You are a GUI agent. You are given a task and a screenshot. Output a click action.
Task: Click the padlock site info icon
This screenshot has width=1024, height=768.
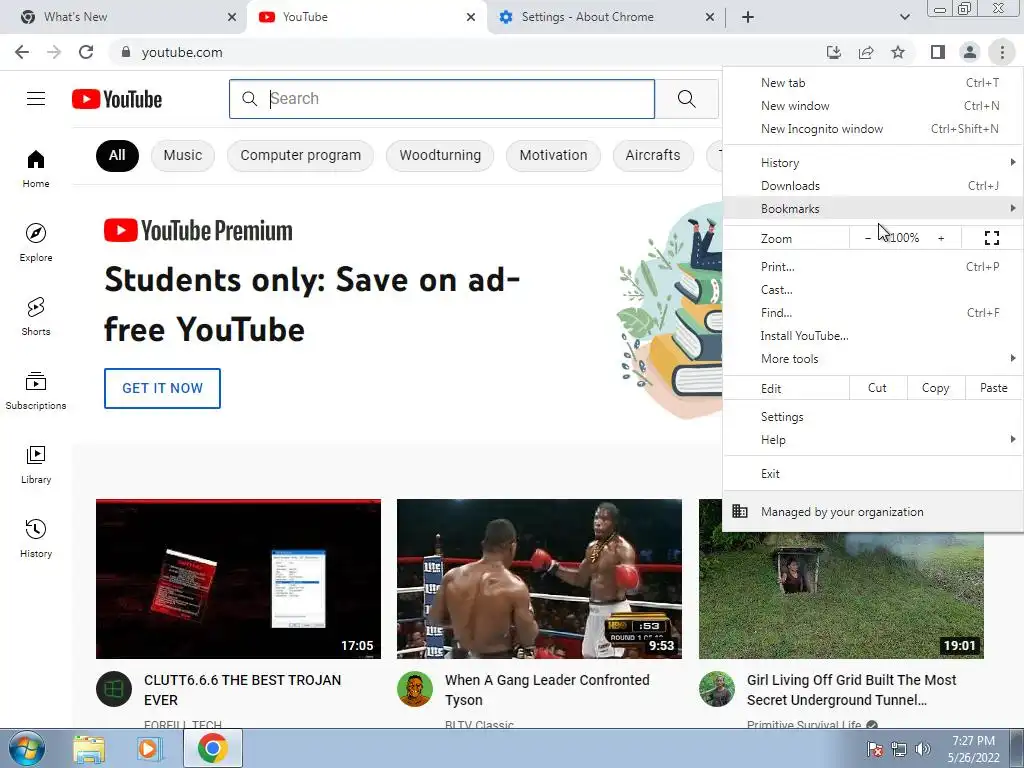pyautogui.click(x=126, y=52)
